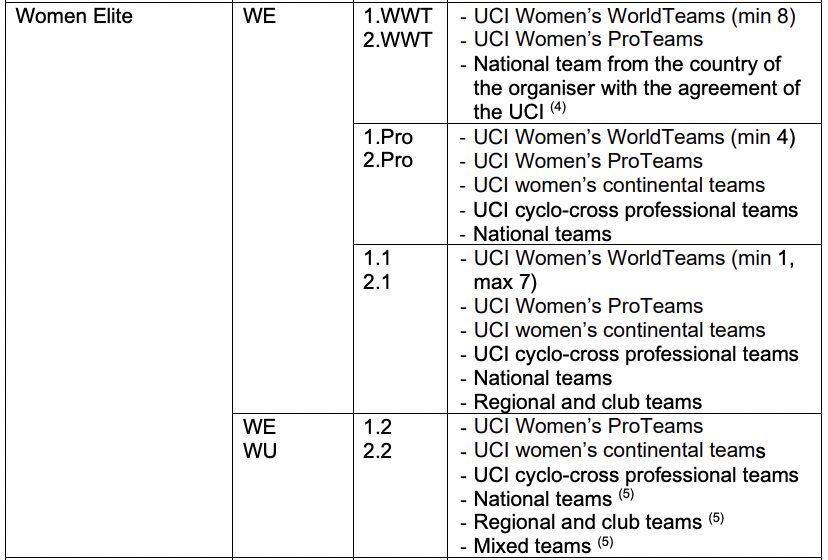
Task: Select the WE code beside Women Elite
Action: (259, 16)
